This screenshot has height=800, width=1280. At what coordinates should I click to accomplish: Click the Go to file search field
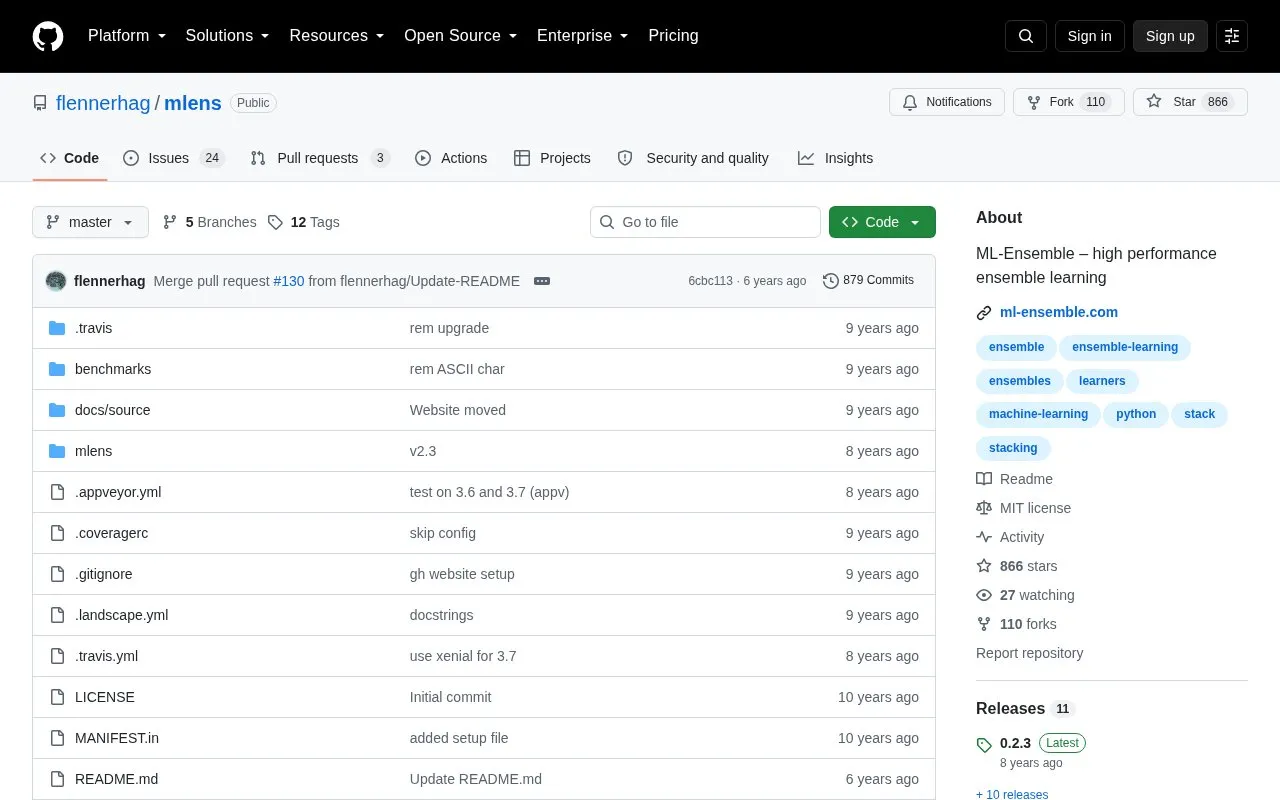coord(705,222)
